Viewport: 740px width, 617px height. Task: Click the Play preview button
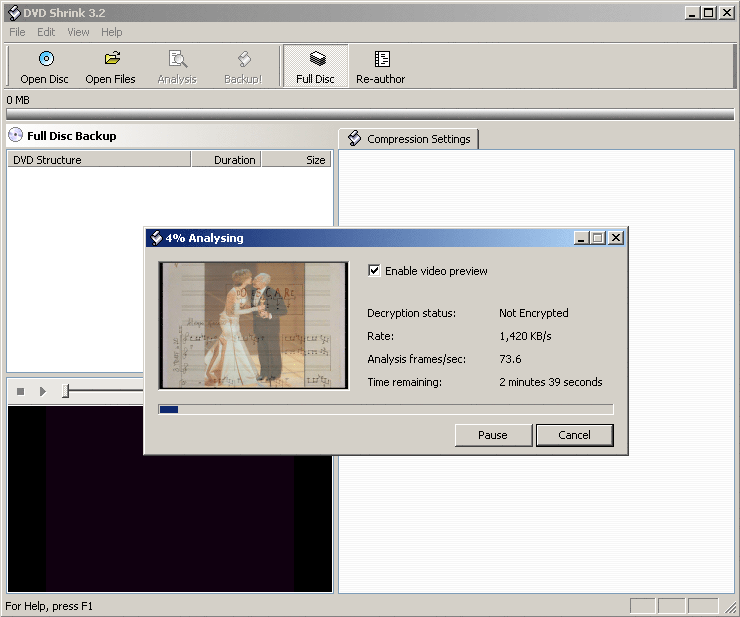42,391
